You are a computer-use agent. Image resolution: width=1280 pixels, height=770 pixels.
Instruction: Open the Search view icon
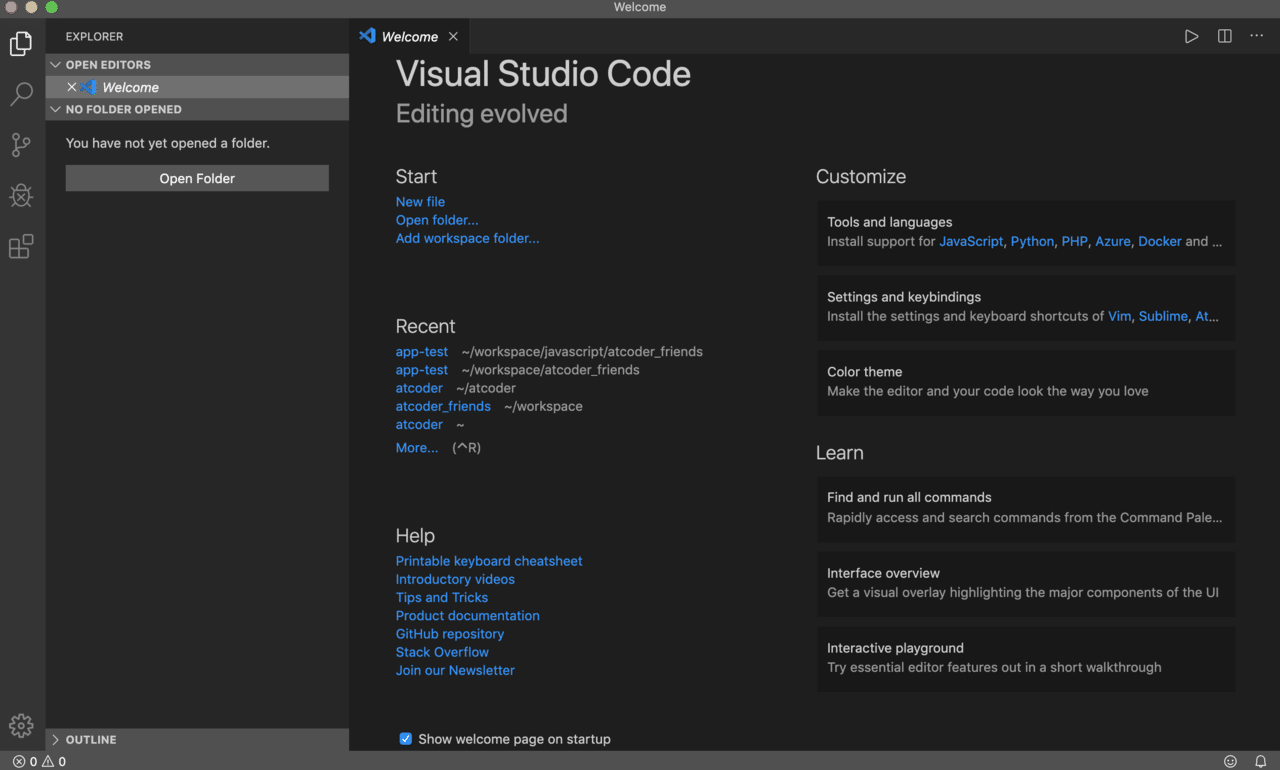tap(21, 95)
